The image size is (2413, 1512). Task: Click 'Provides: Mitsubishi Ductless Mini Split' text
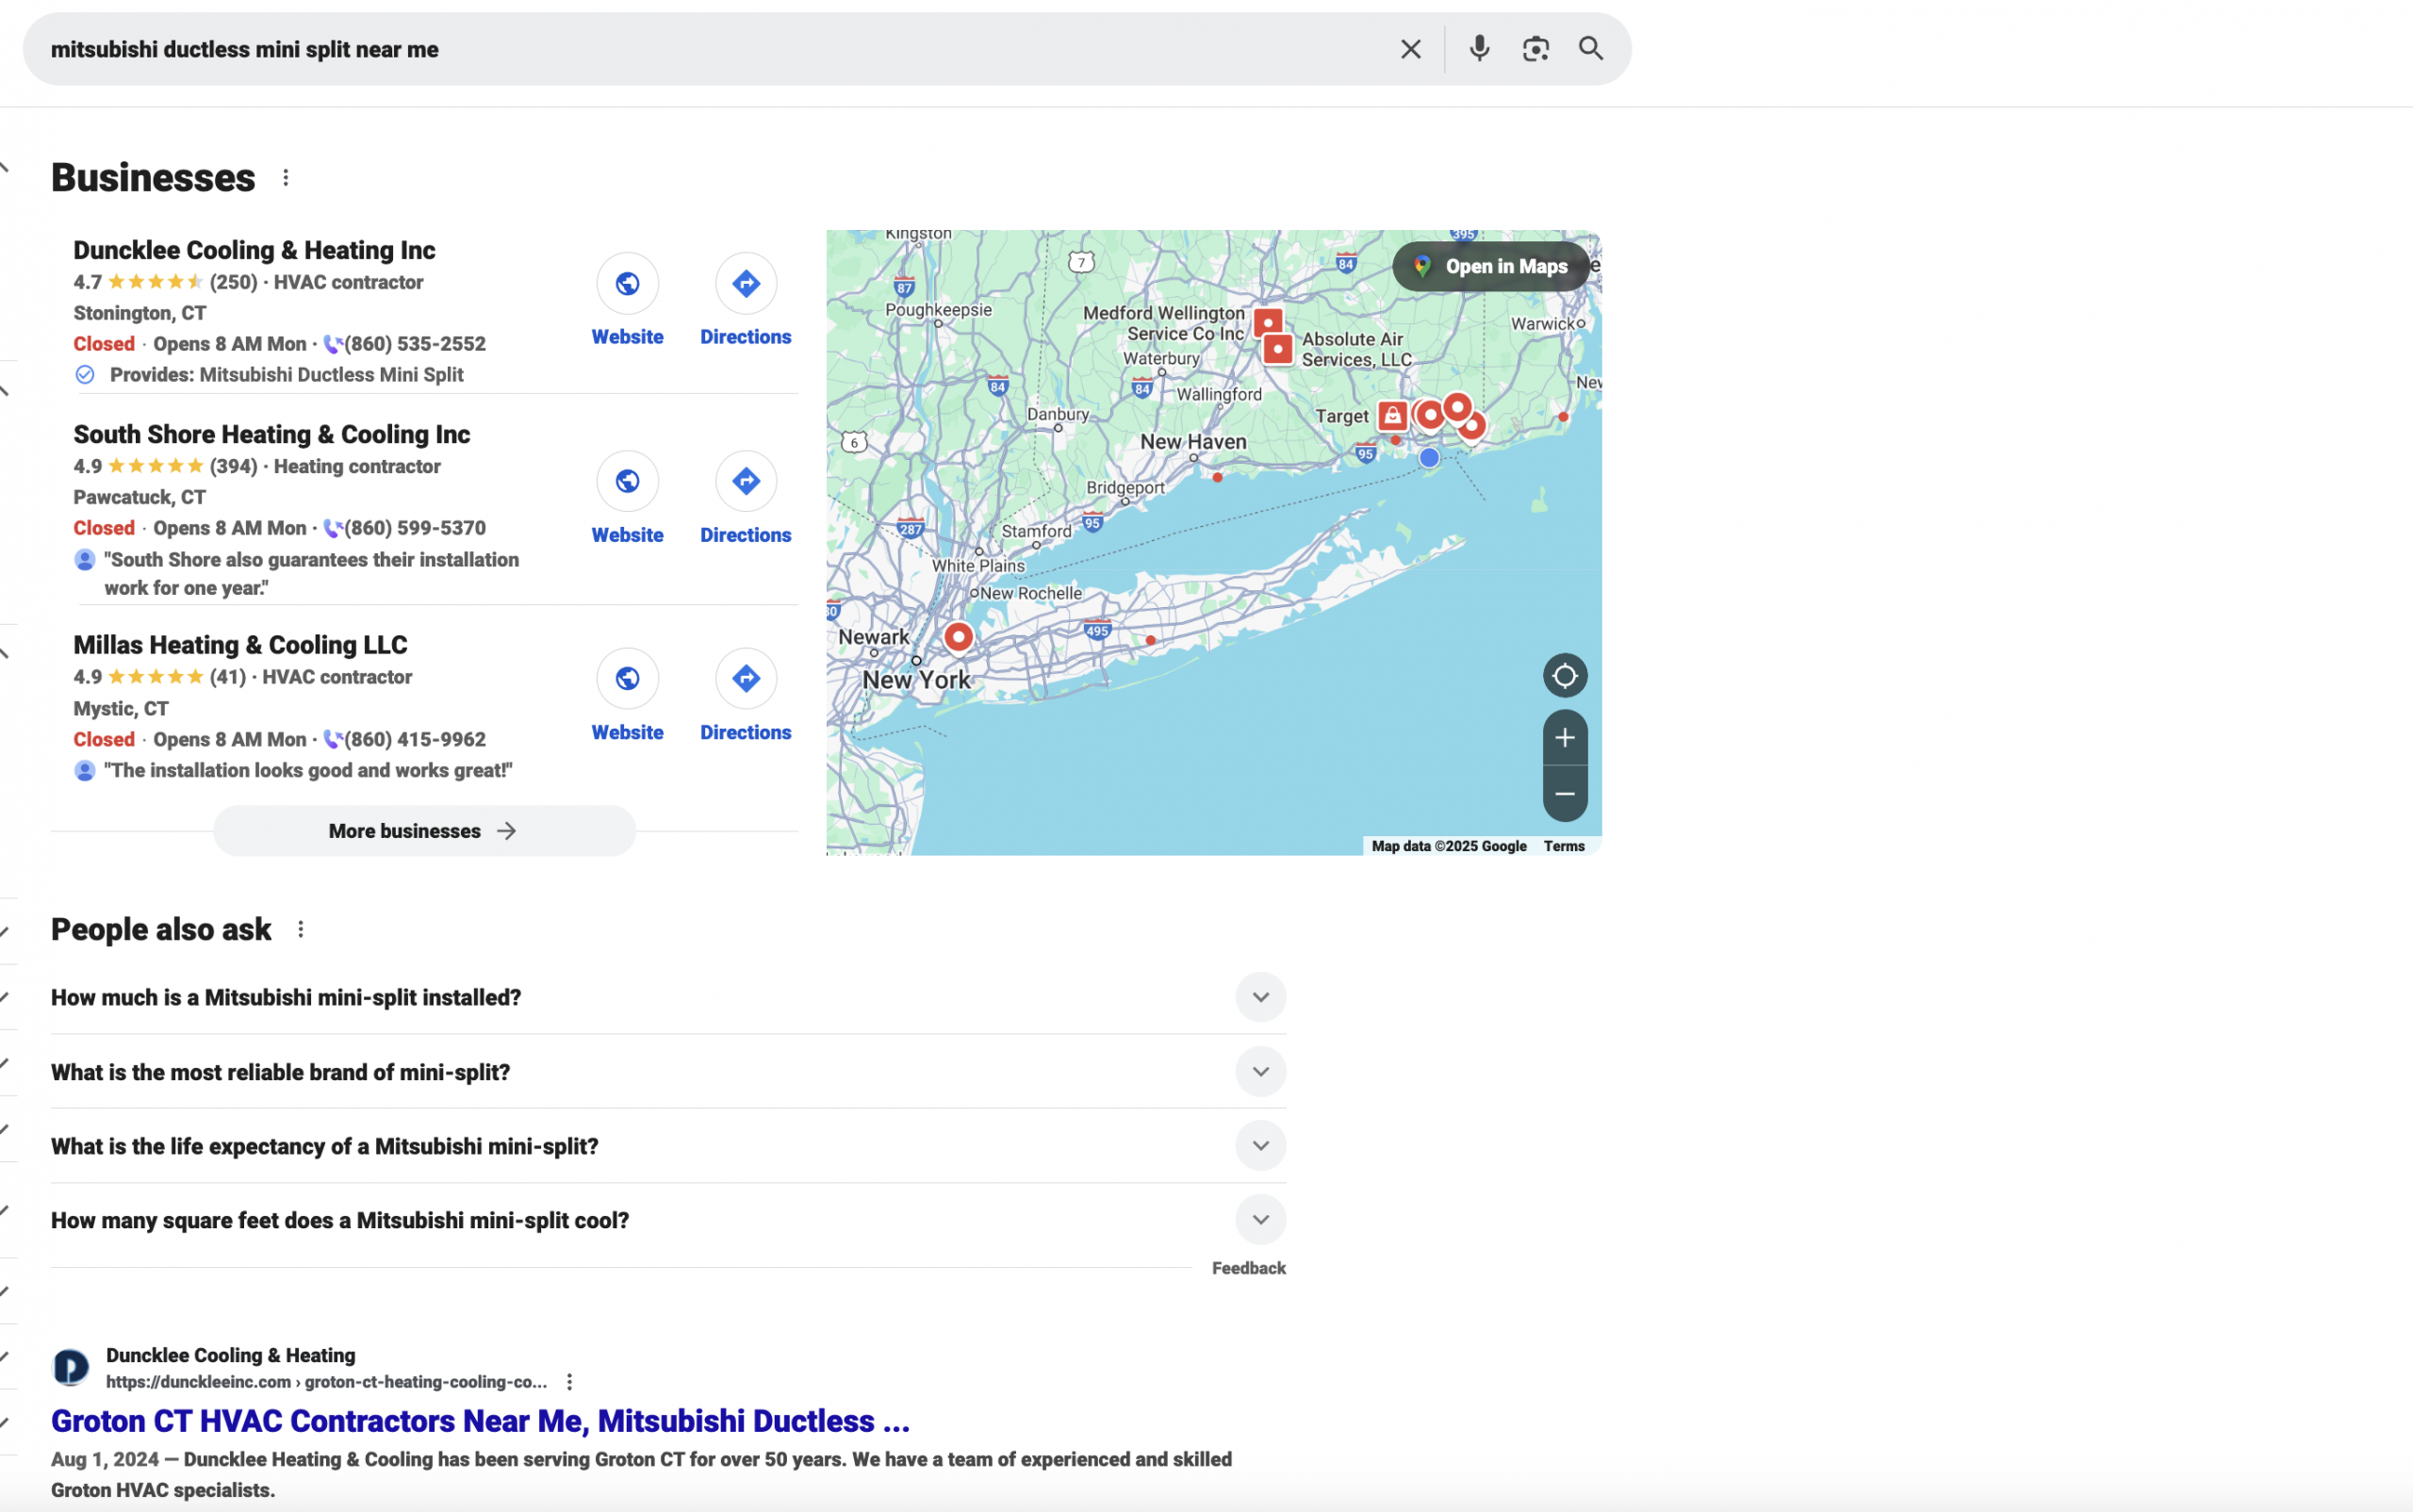pyautogui.click(x=286, y=375)
